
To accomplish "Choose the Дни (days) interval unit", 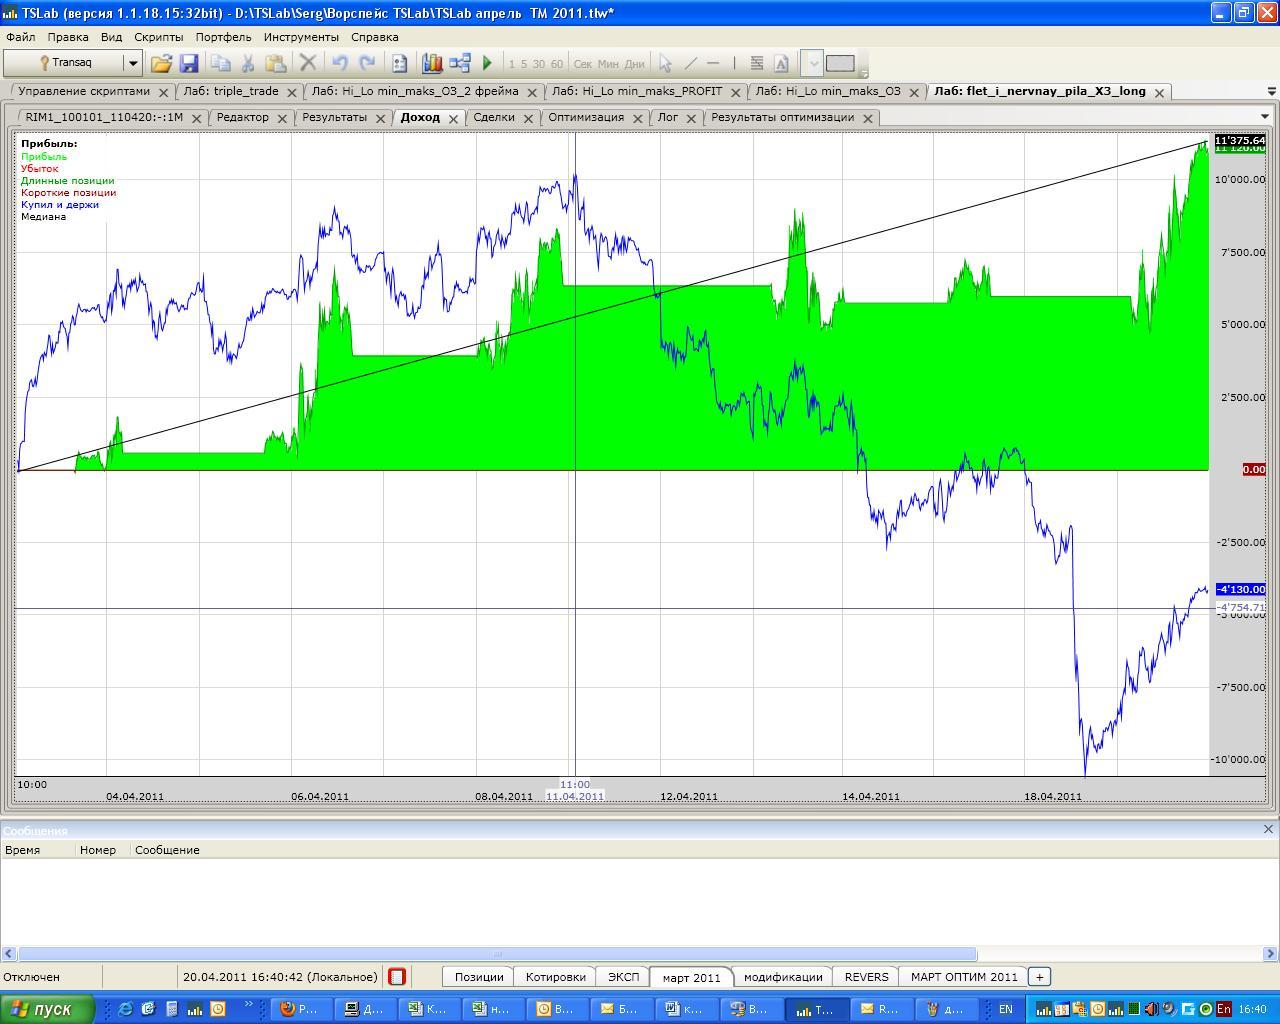I will (x=635, y=64).
